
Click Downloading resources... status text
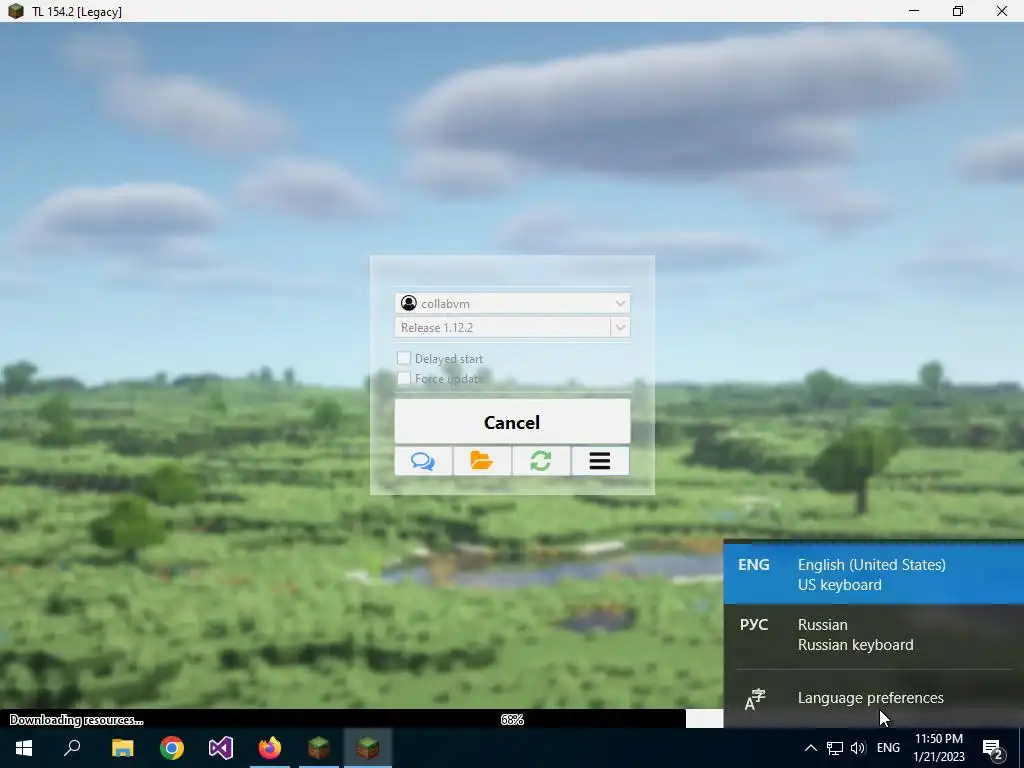pos(76,720)
